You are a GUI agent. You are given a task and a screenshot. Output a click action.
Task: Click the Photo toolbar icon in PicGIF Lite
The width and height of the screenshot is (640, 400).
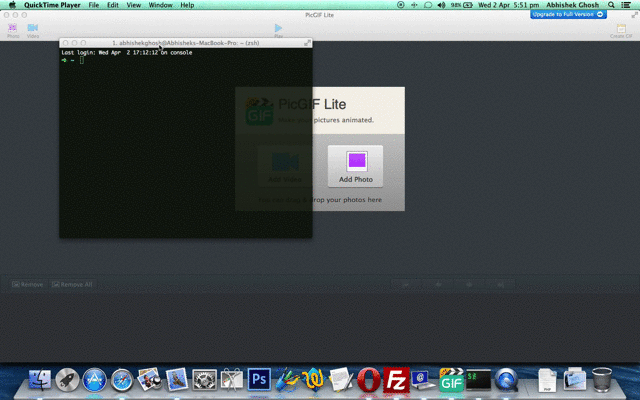coord(13,31)
